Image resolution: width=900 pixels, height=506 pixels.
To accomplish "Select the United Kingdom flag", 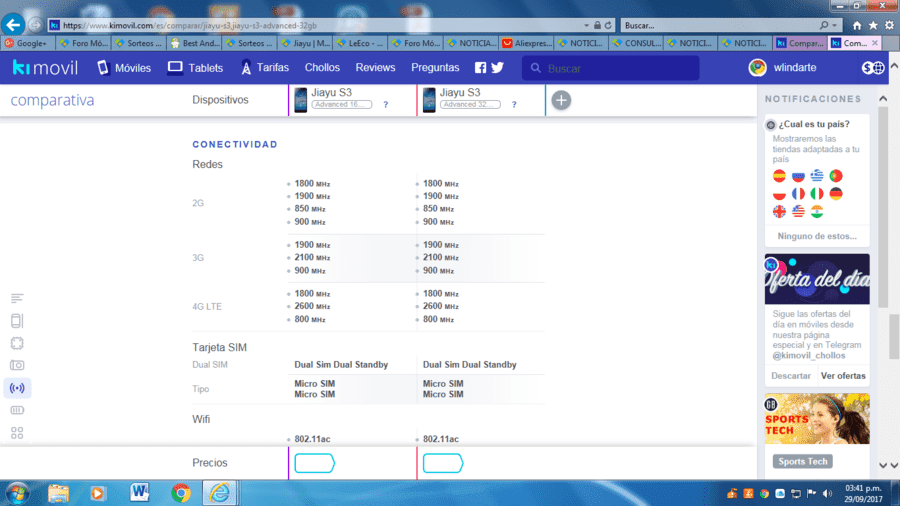I will 779,212.
